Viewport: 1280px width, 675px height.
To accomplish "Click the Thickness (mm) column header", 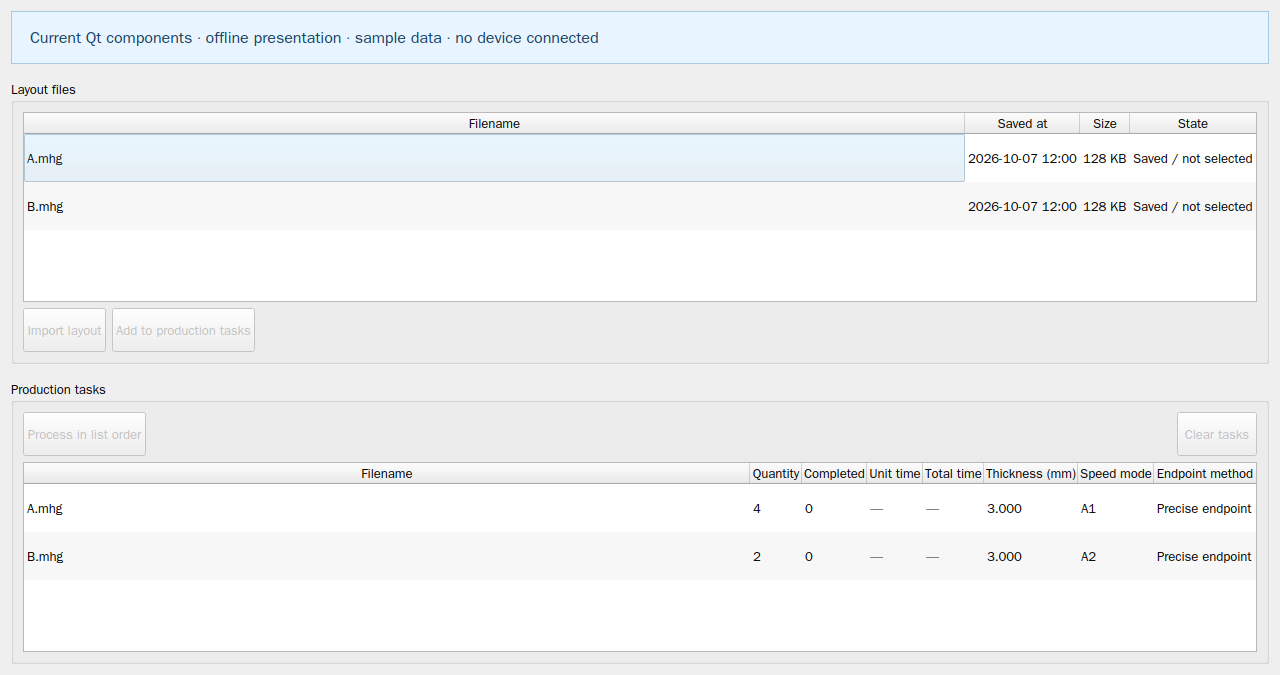I will pos(1030,473).
